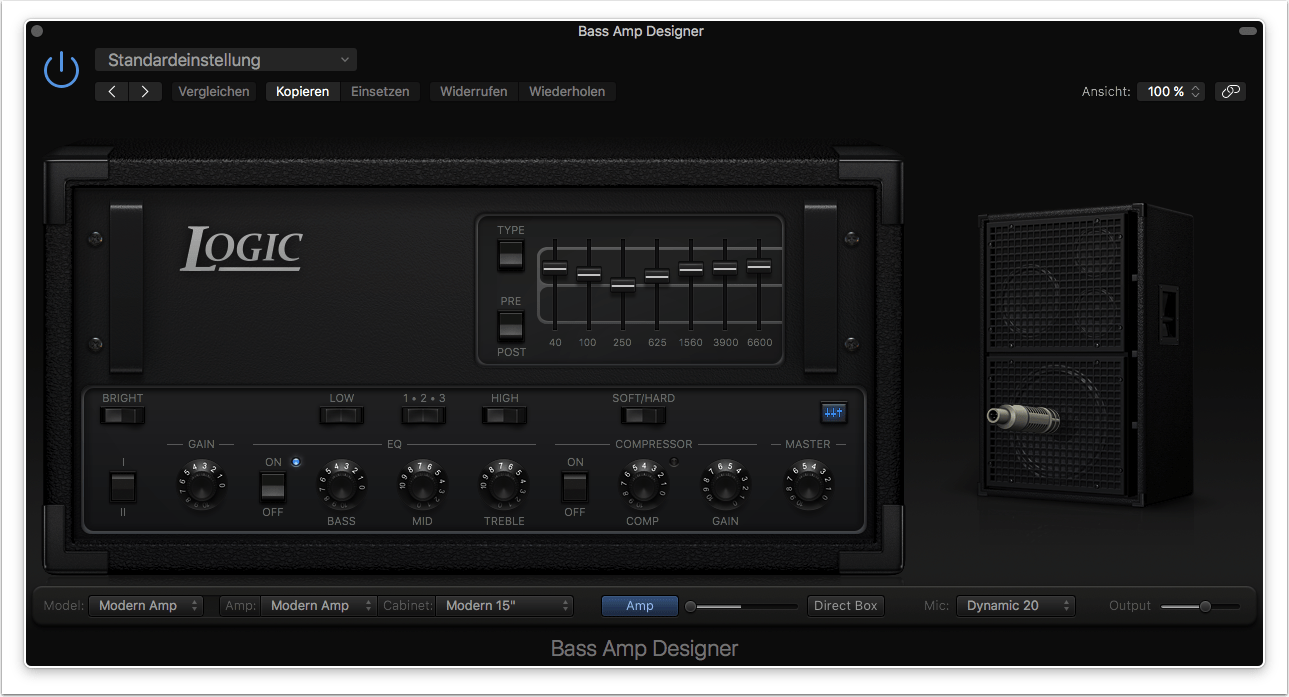This screenshot has height=697, width=1289.
Task: Click the plugin power bypass icon
Action: (x=61, y=70)
